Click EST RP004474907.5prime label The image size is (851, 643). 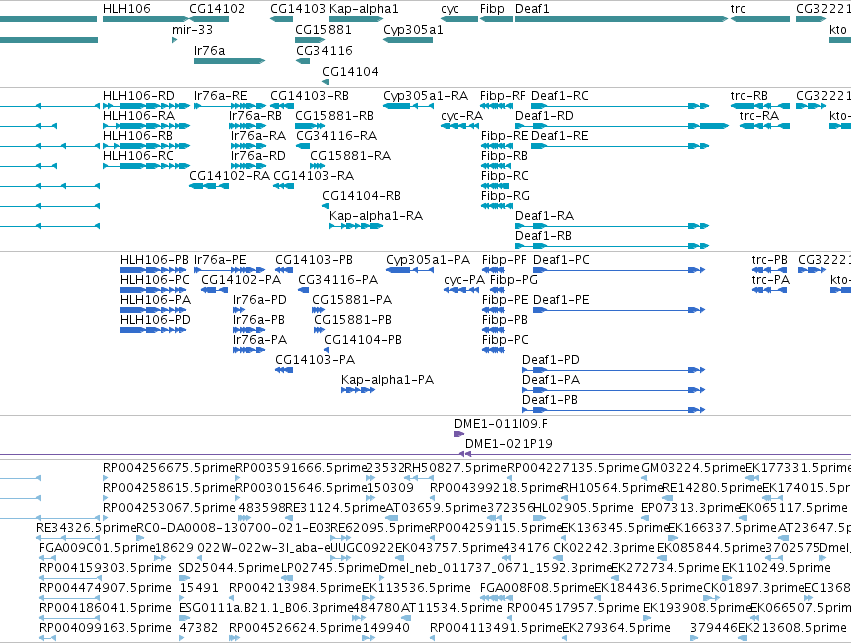pos(105,588)
